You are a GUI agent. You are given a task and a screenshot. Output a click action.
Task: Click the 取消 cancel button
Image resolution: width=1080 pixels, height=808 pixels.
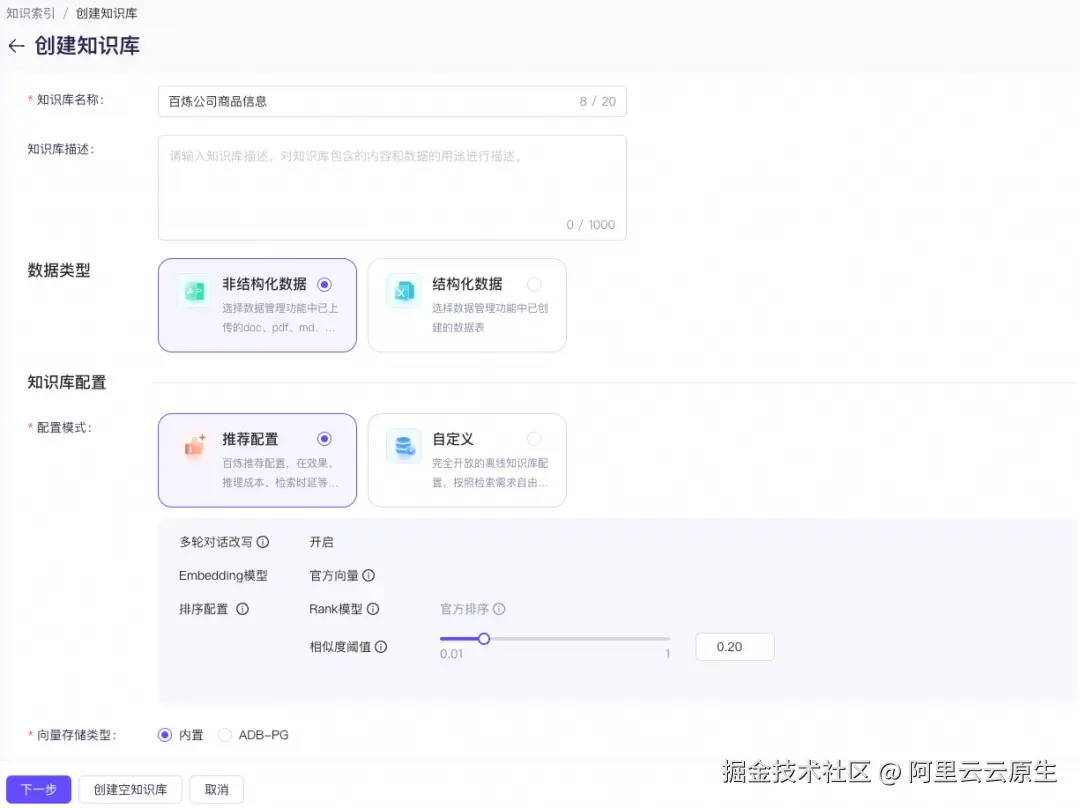pos(217,788)
